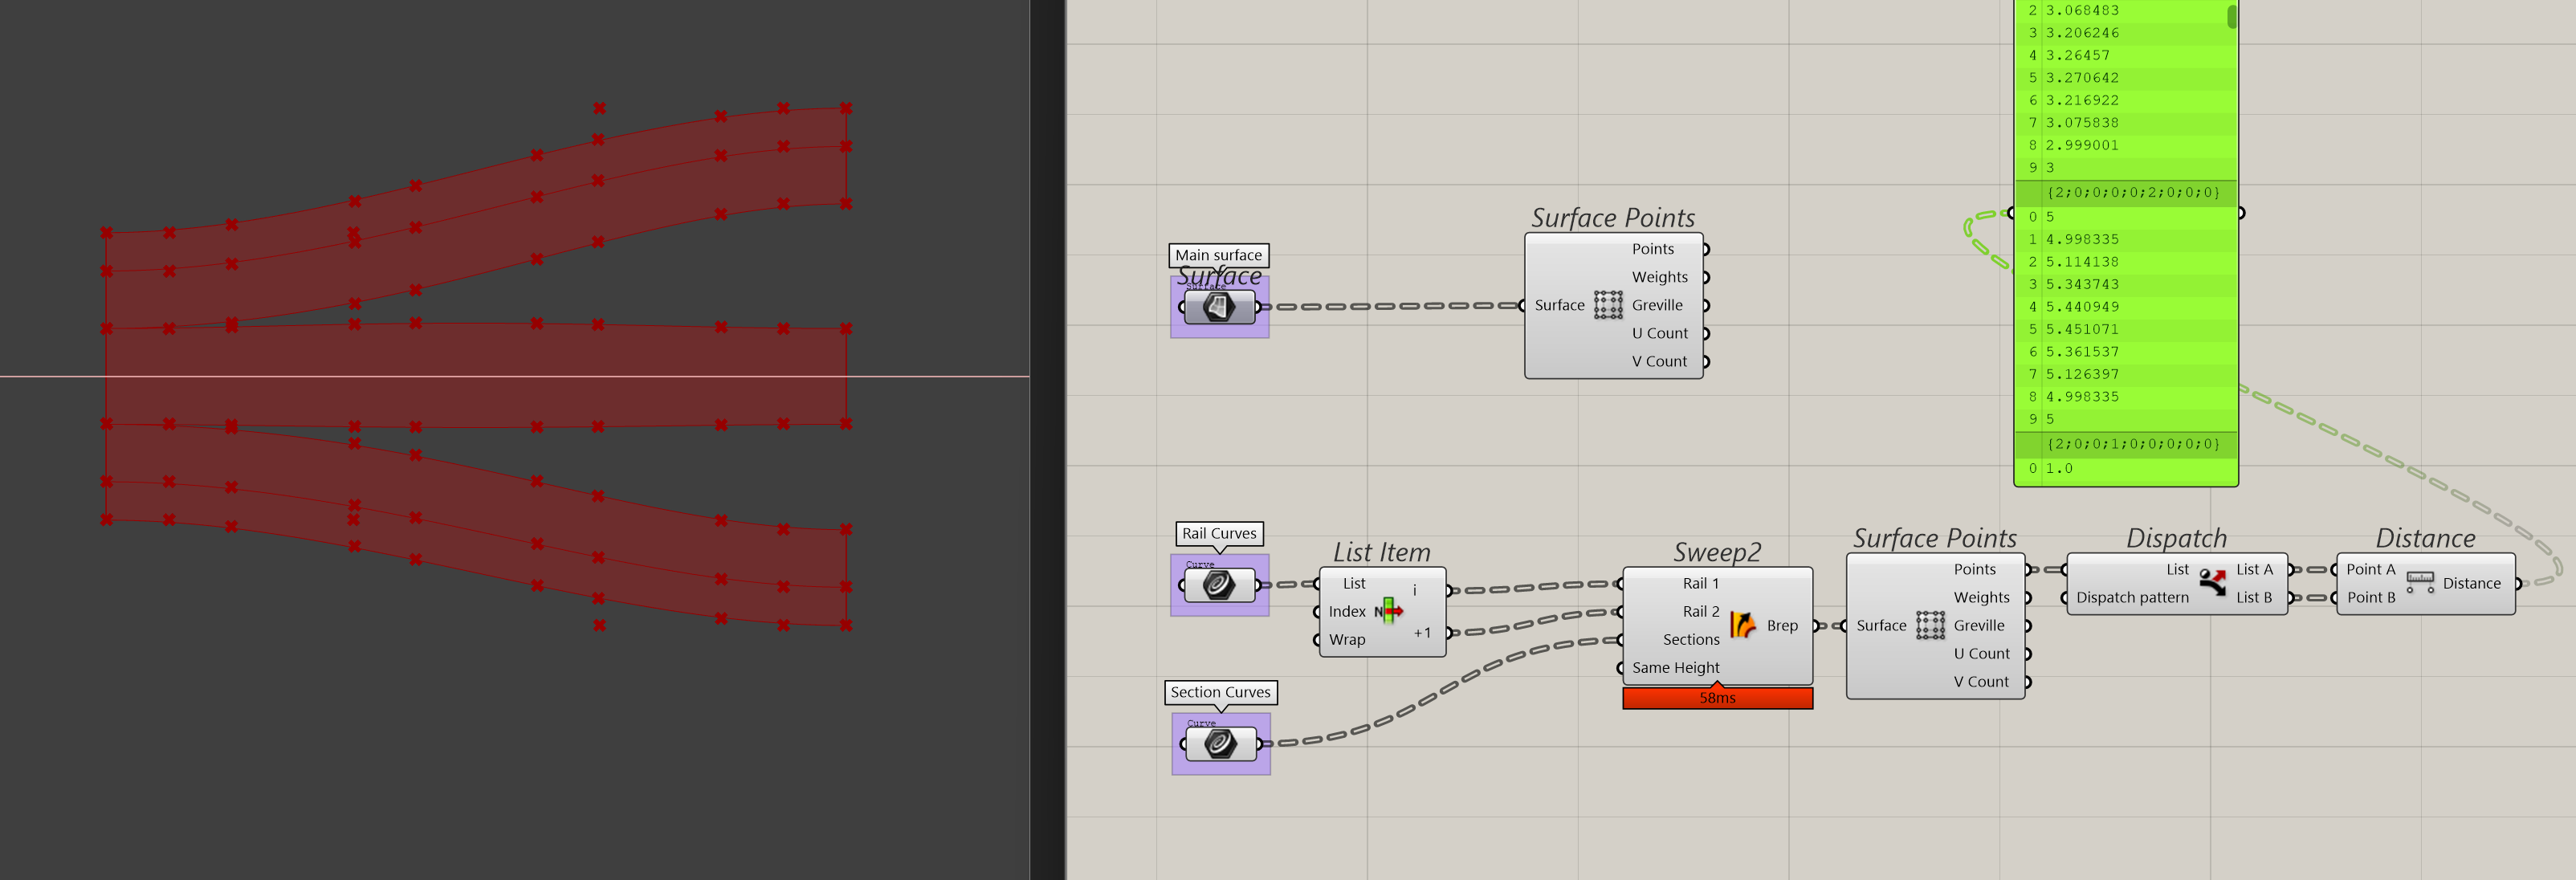This screenshot has width=2576, height=880.
Task: Click the +1 output of List Item
Action: pos(1422,633)
